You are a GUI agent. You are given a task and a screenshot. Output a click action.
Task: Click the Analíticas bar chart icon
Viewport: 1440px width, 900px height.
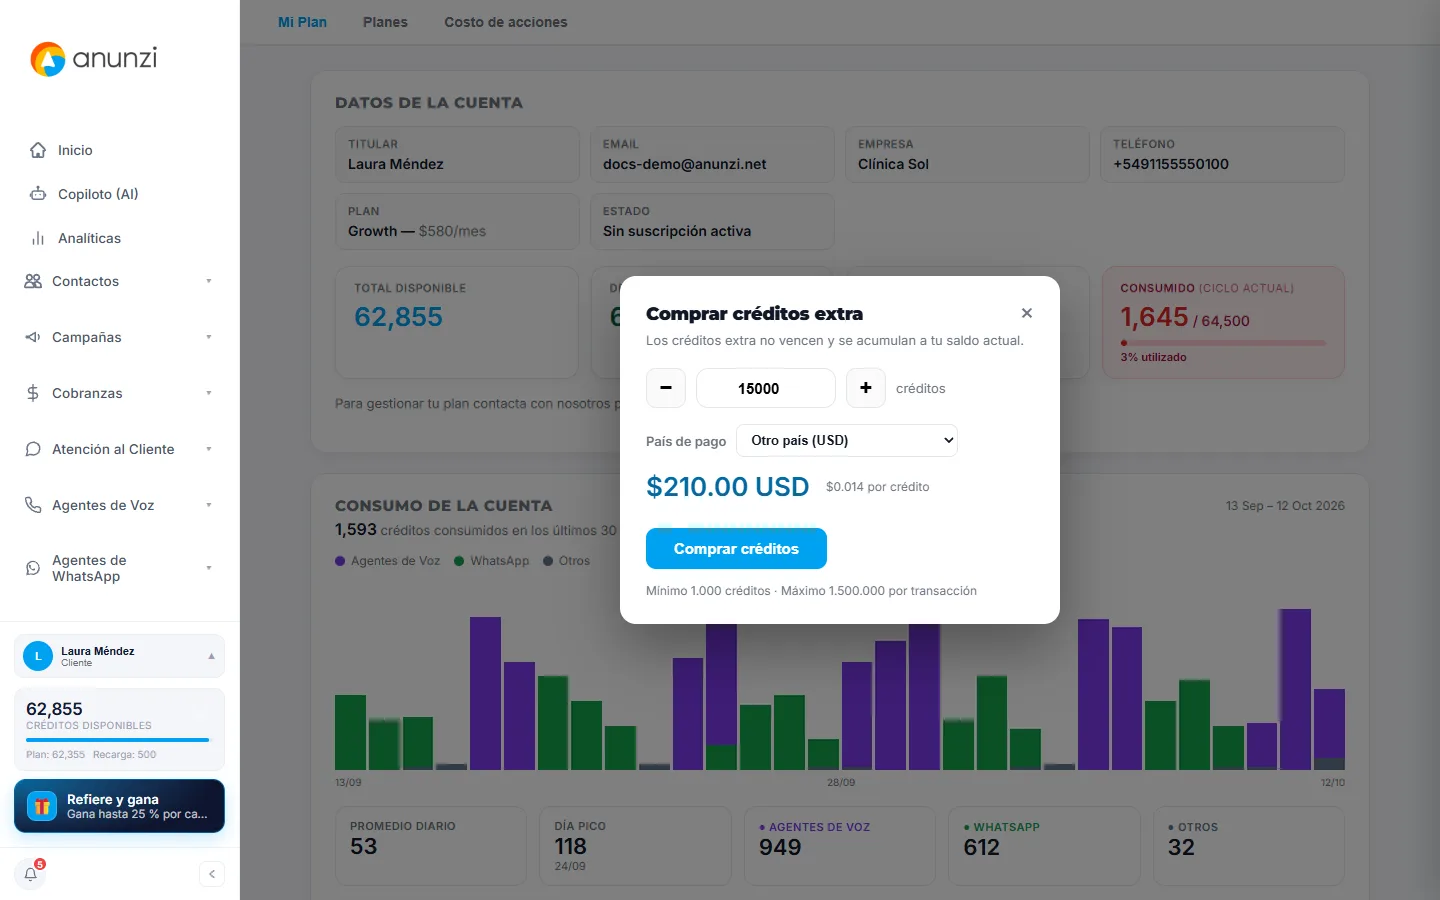coord(38,238)
